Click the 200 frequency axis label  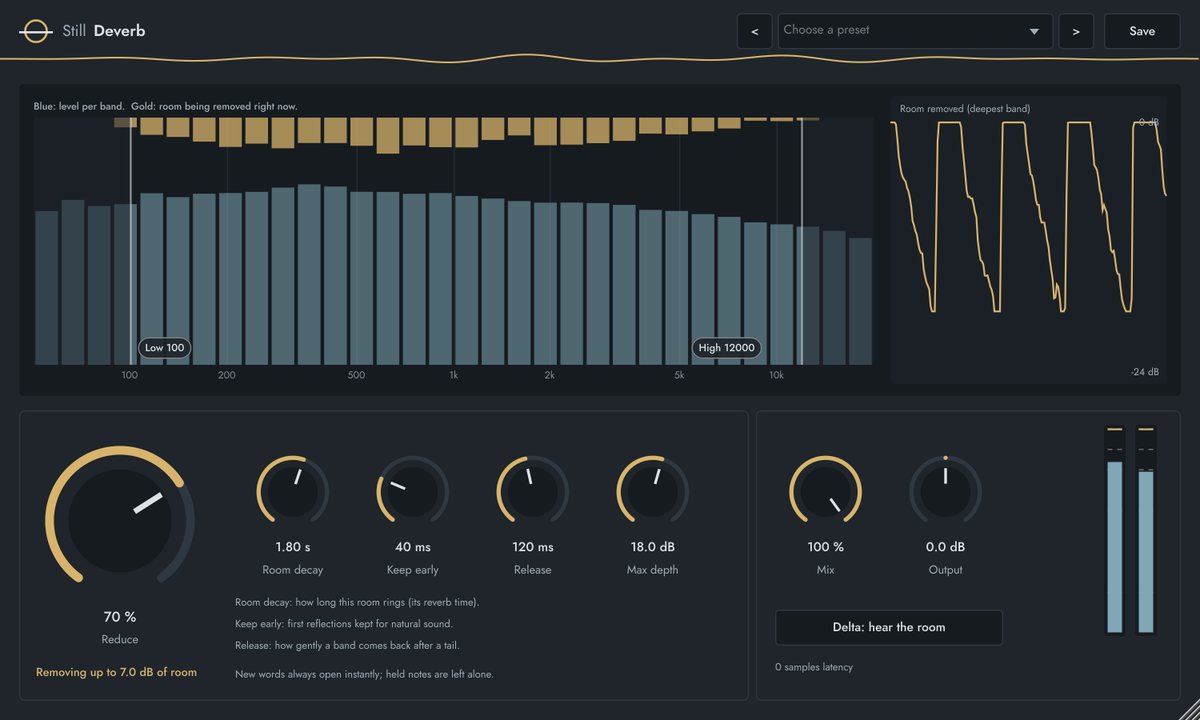227,375
